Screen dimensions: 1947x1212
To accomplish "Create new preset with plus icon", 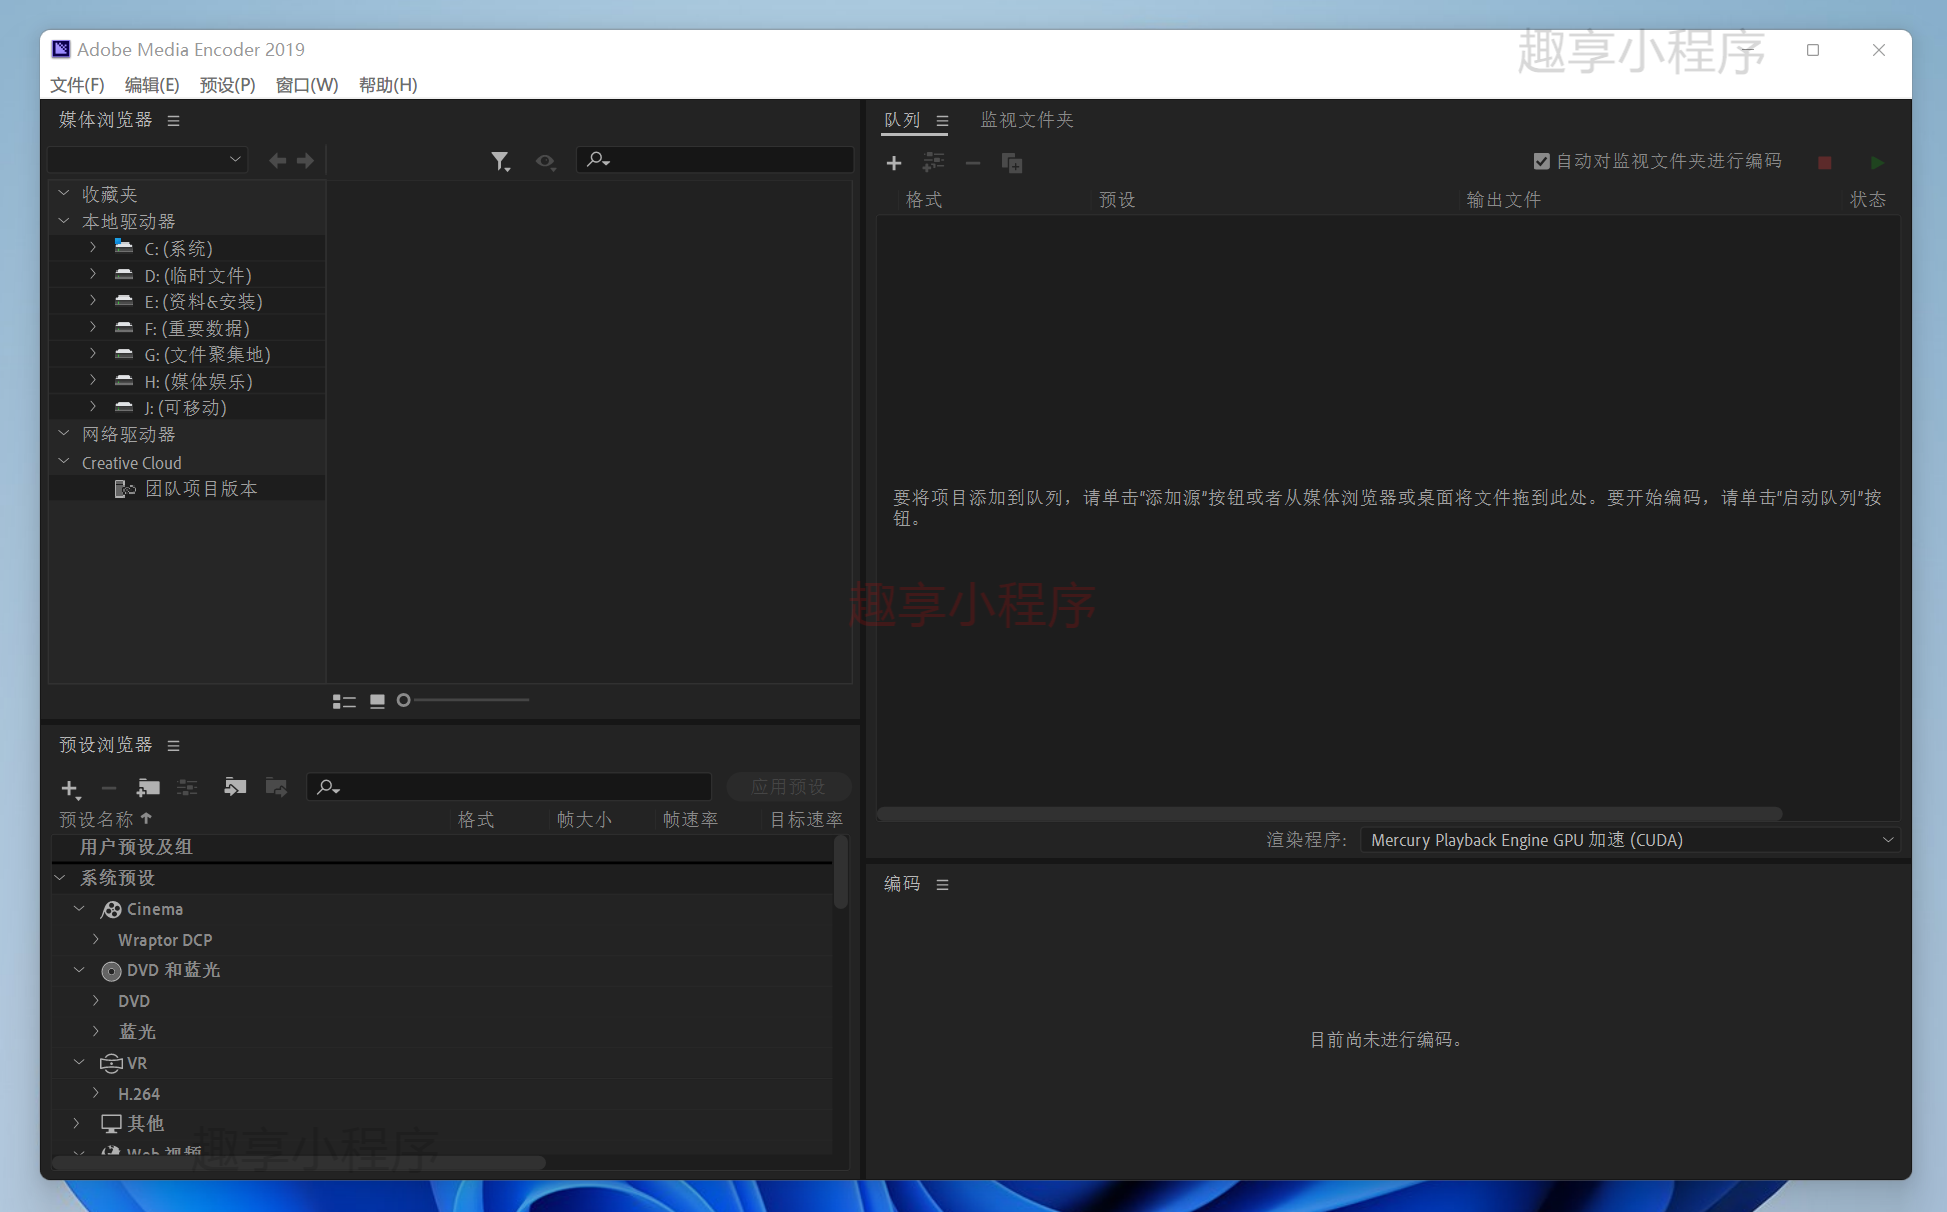I will [70, 789].
